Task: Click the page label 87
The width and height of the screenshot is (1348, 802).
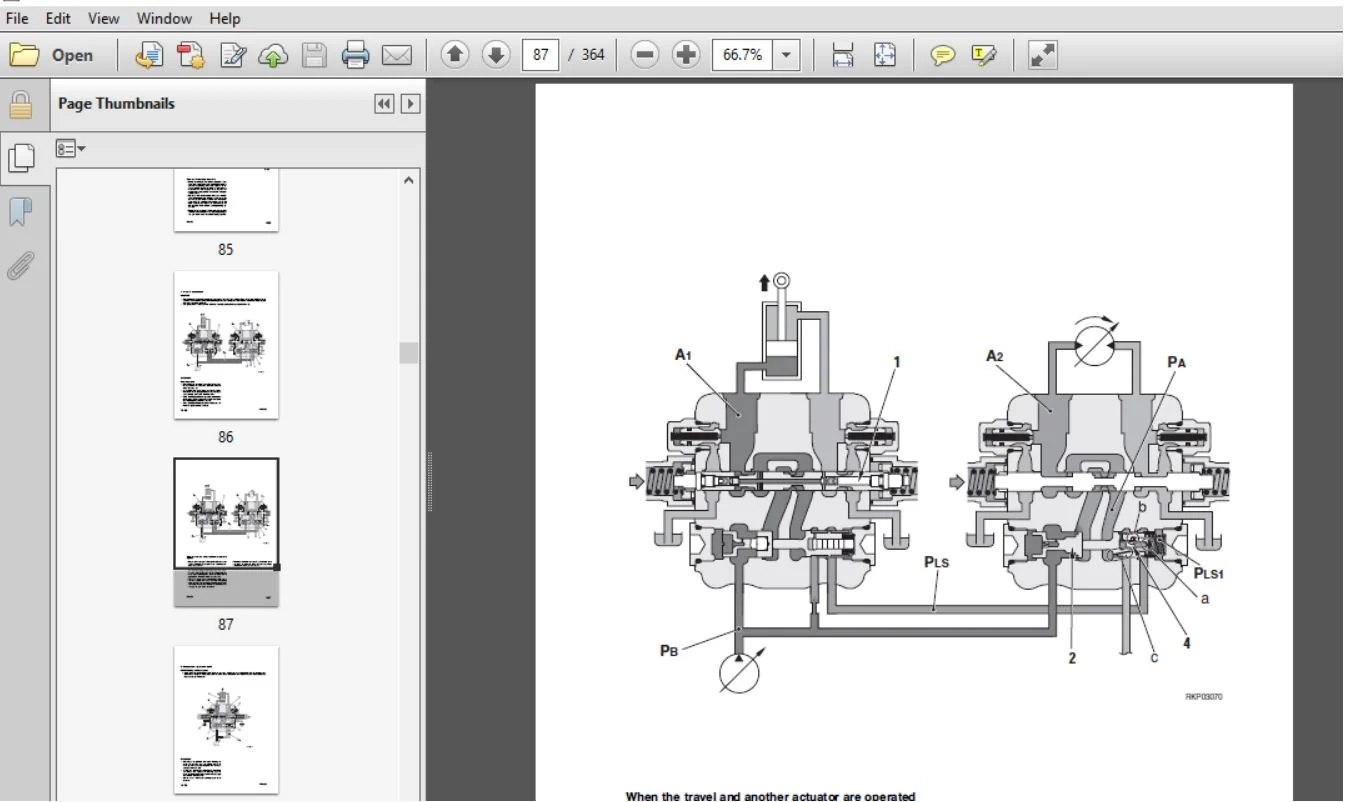Action: (x=226, y=624)
